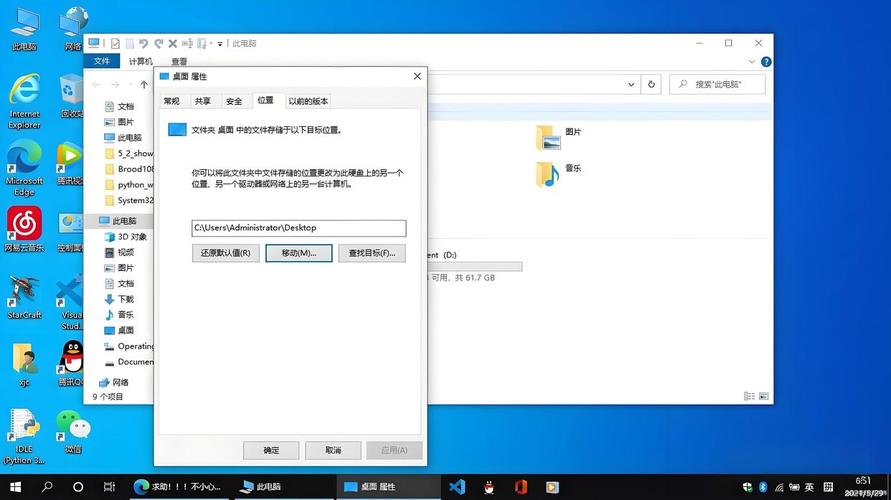Screen dimensions: 891x500
Task: Open the 音乐 folder in Explorer content pane
Action: (559, 174)
